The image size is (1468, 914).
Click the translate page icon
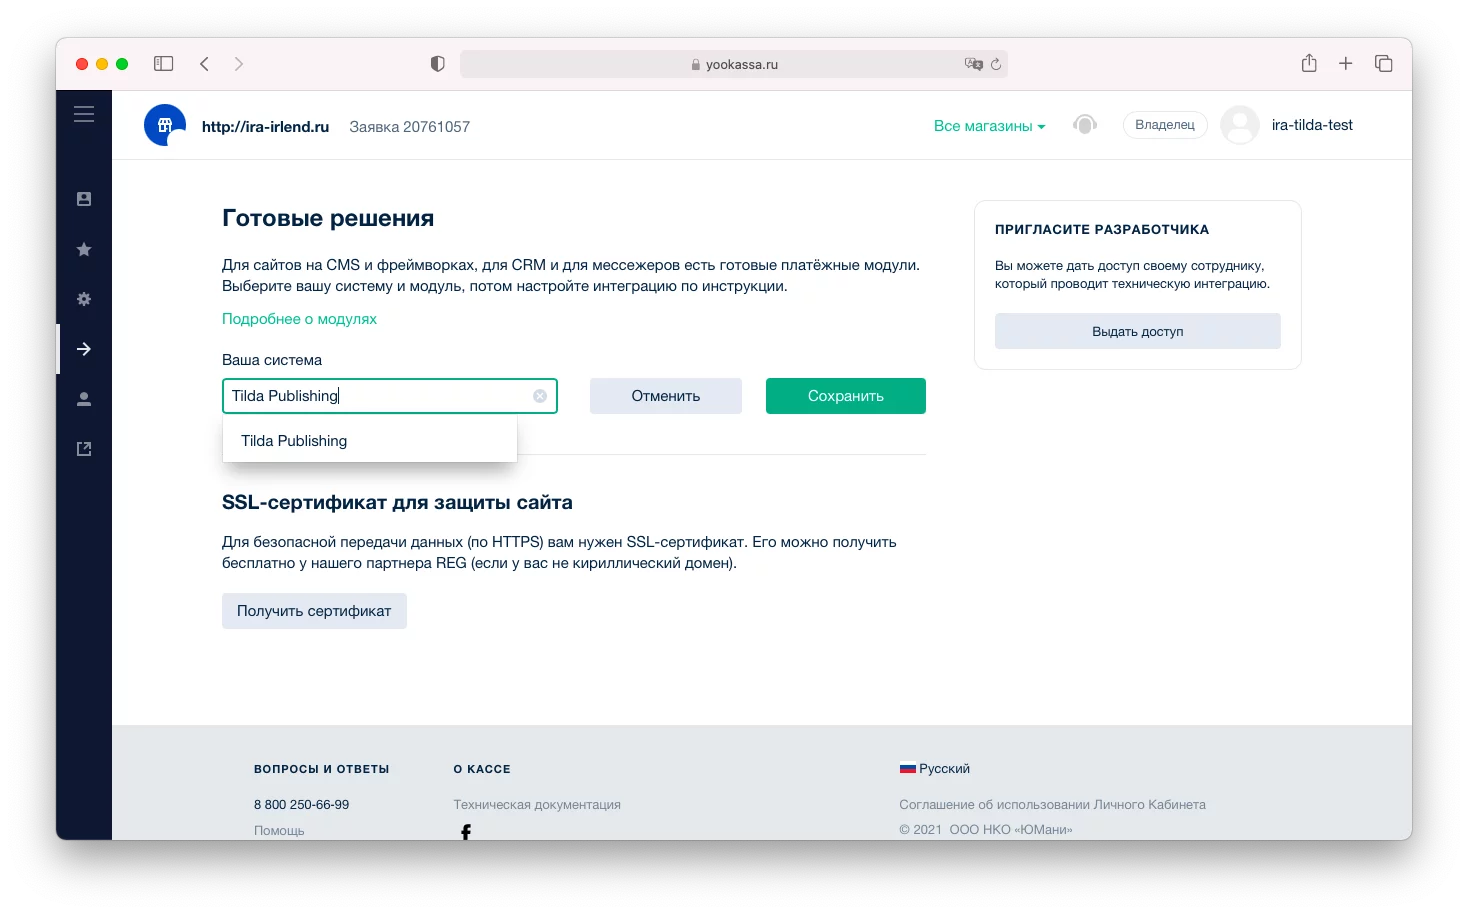pyautogui.click(x=973, y=64)
